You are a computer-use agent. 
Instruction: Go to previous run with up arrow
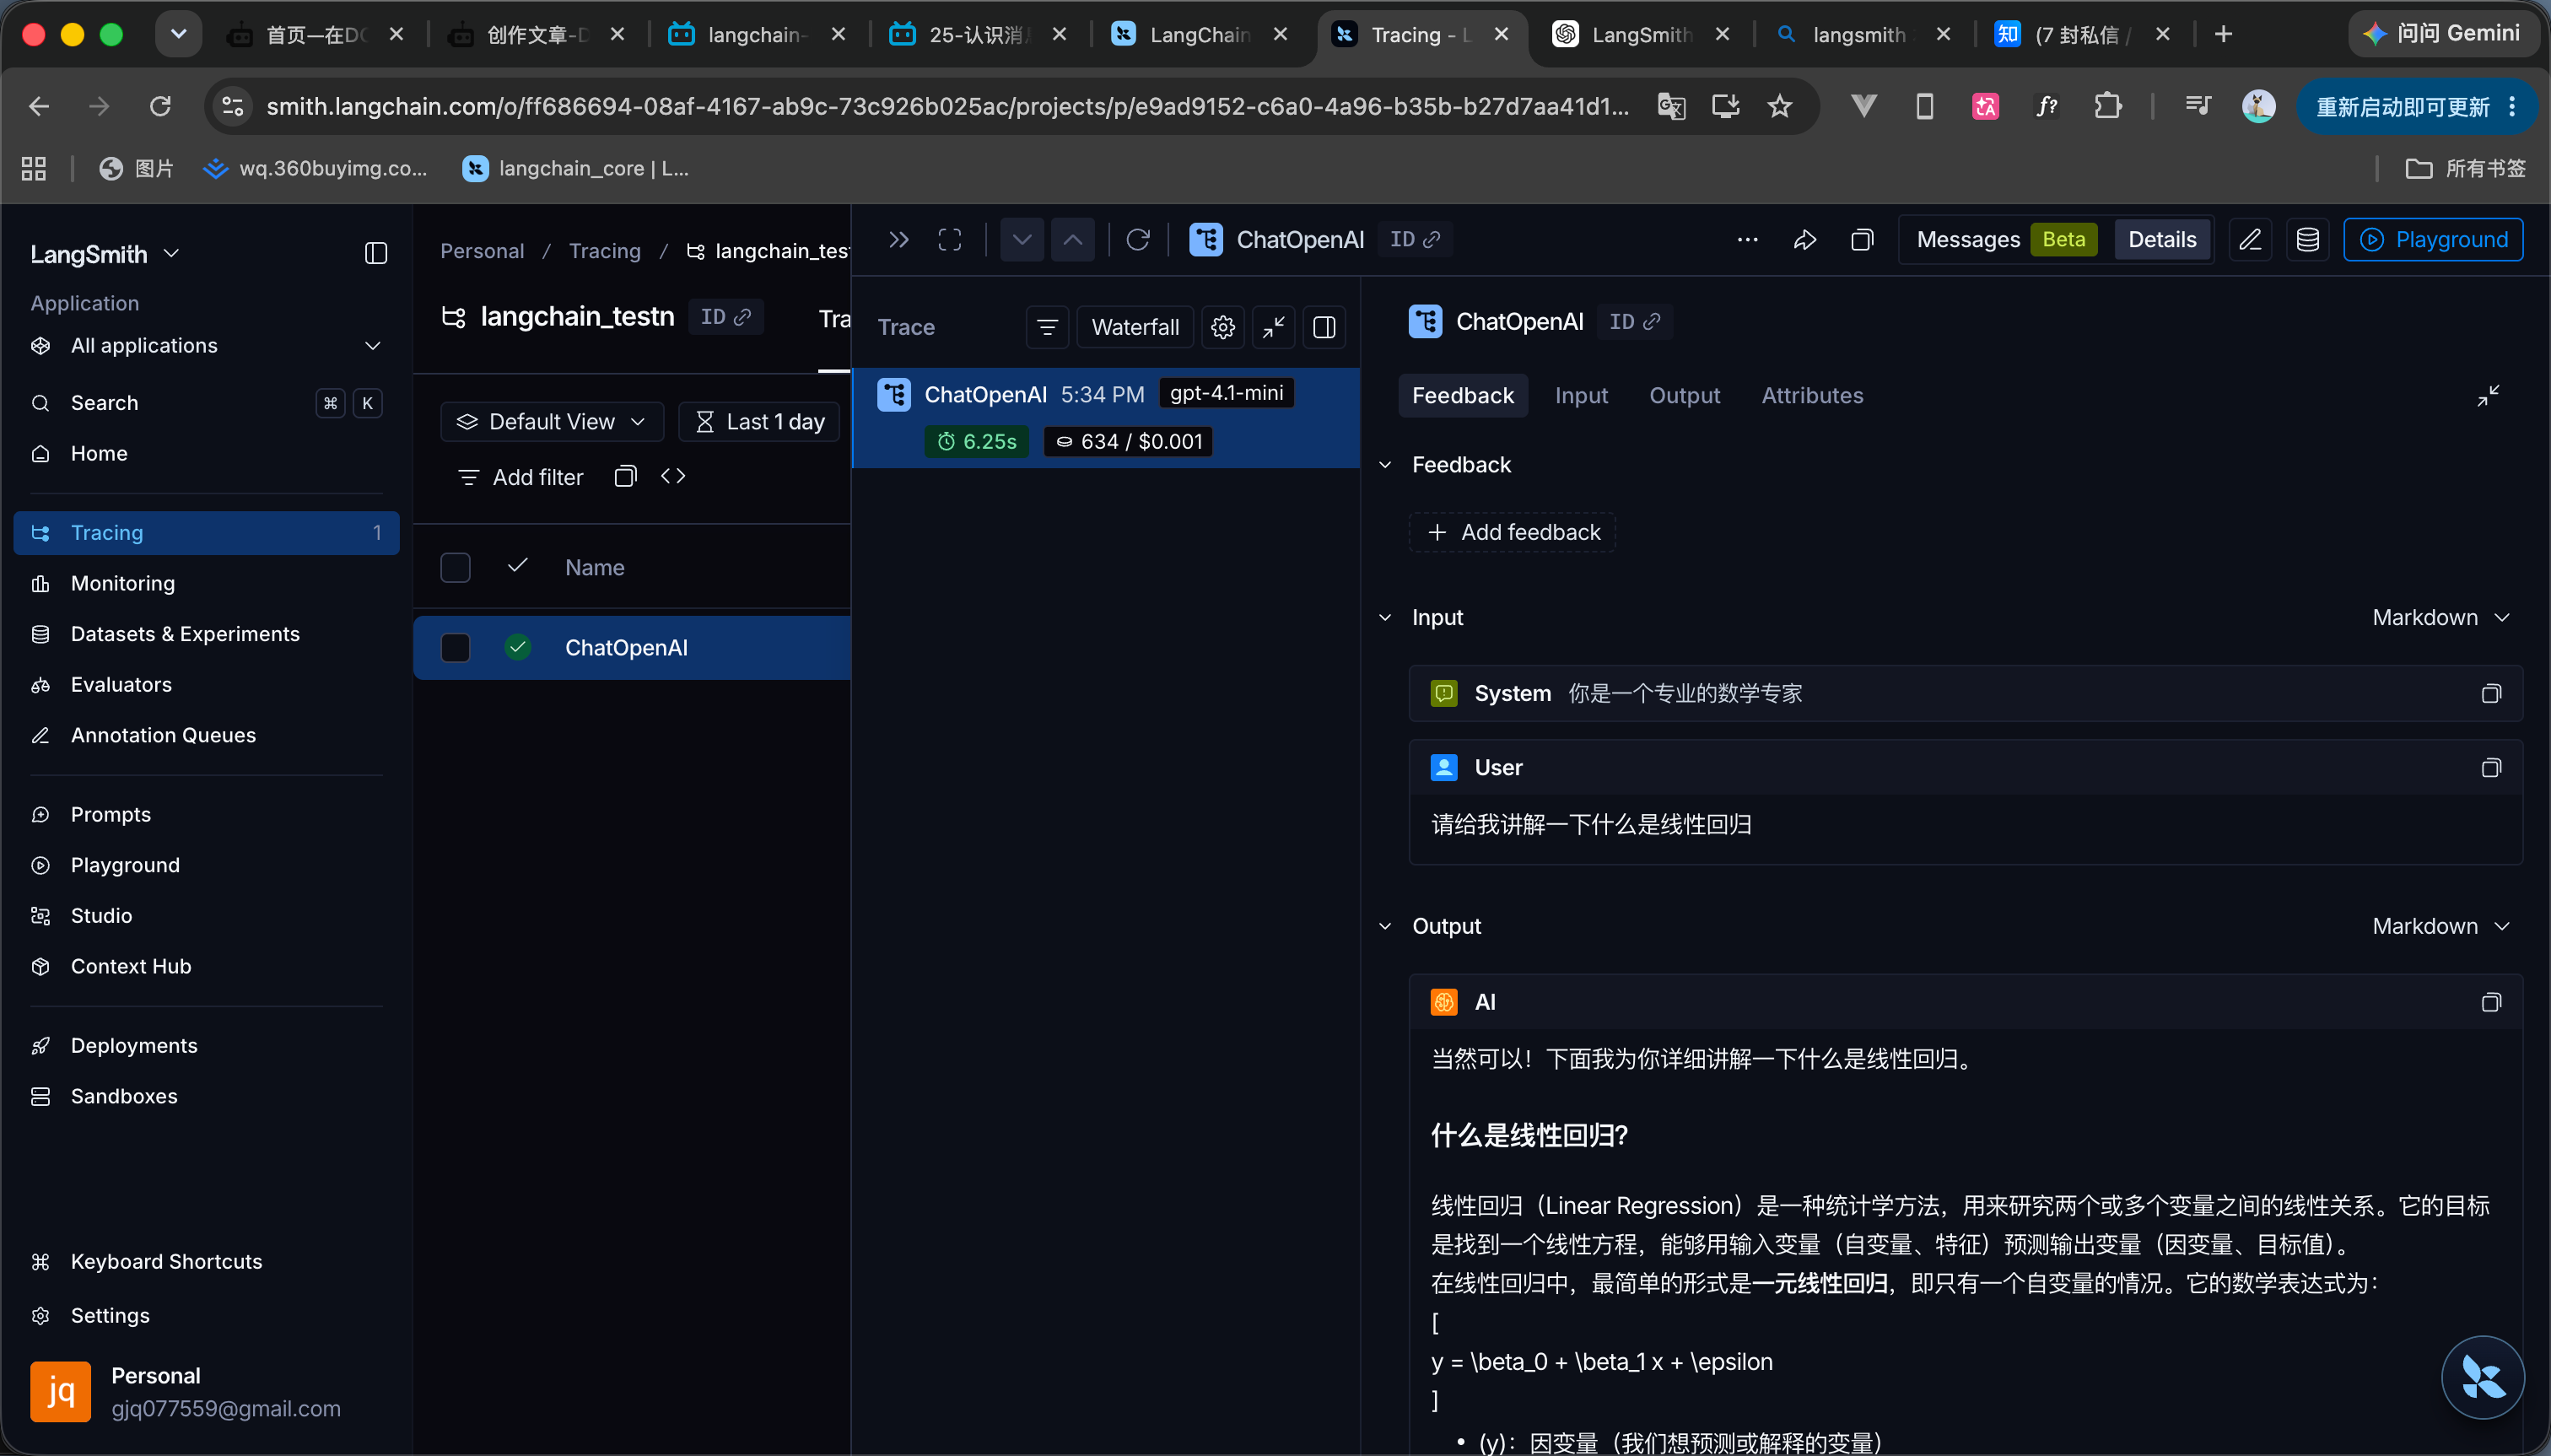click(x=1073, y=240)
